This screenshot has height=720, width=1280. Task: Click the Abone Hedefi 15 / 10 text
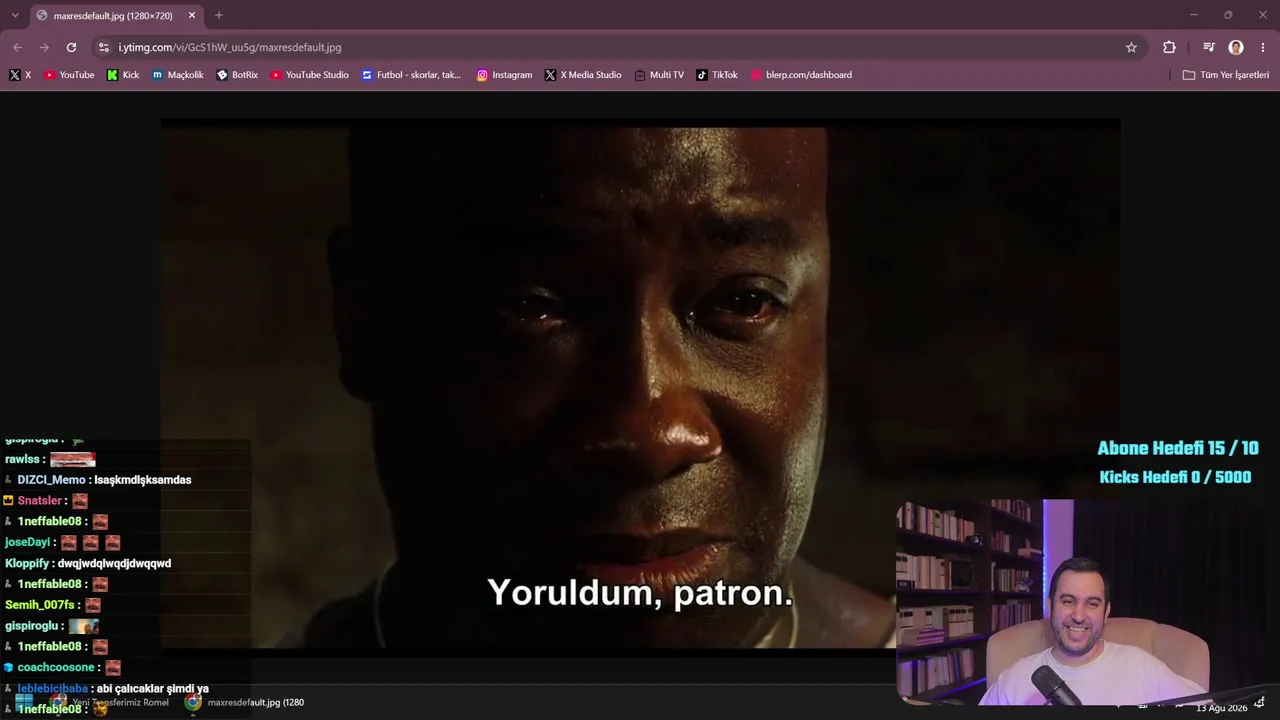pos(1178,448)
